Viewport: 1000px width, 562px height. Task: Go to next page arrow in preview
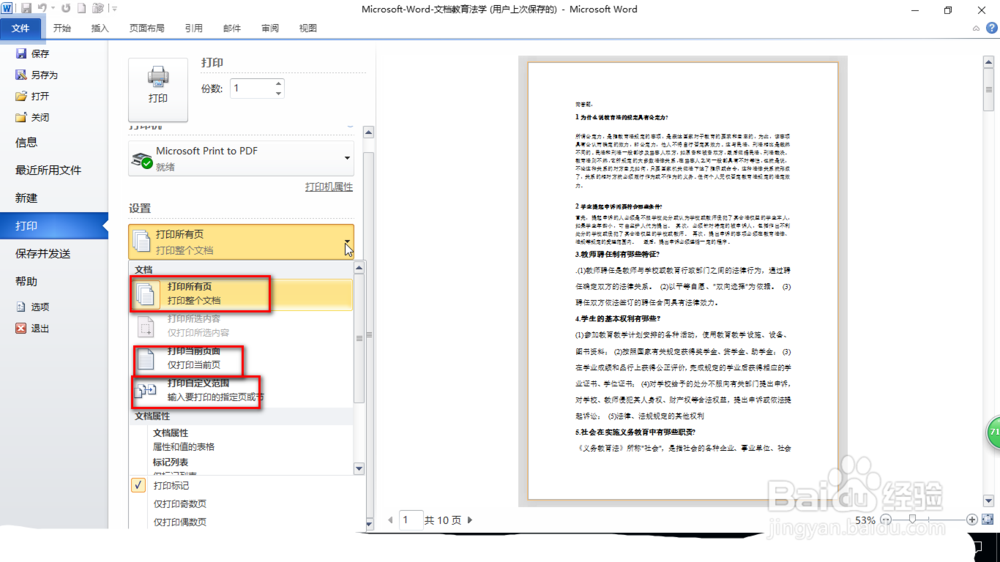coord(470,520)
